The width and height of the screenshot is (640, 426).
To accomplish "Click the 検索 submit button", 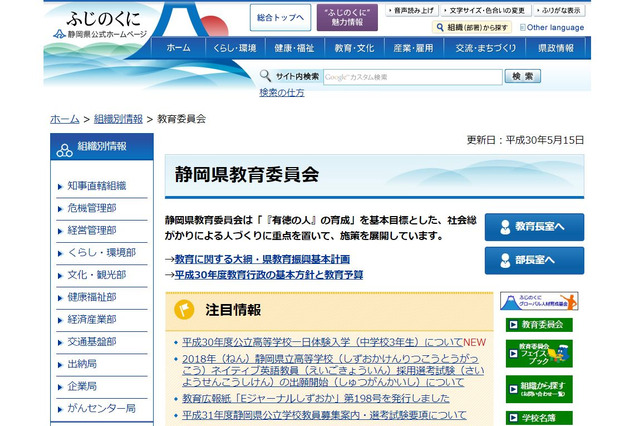I will tap(522, 76).
